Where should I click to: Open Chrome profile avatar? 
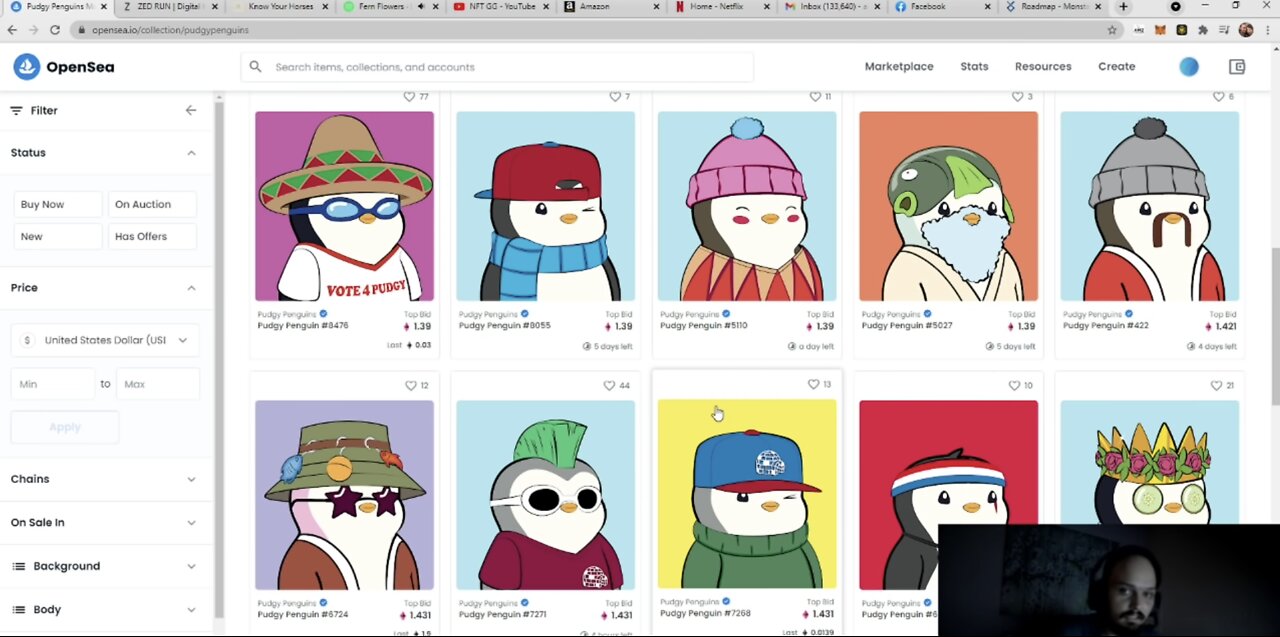(x=1245, y=30)
